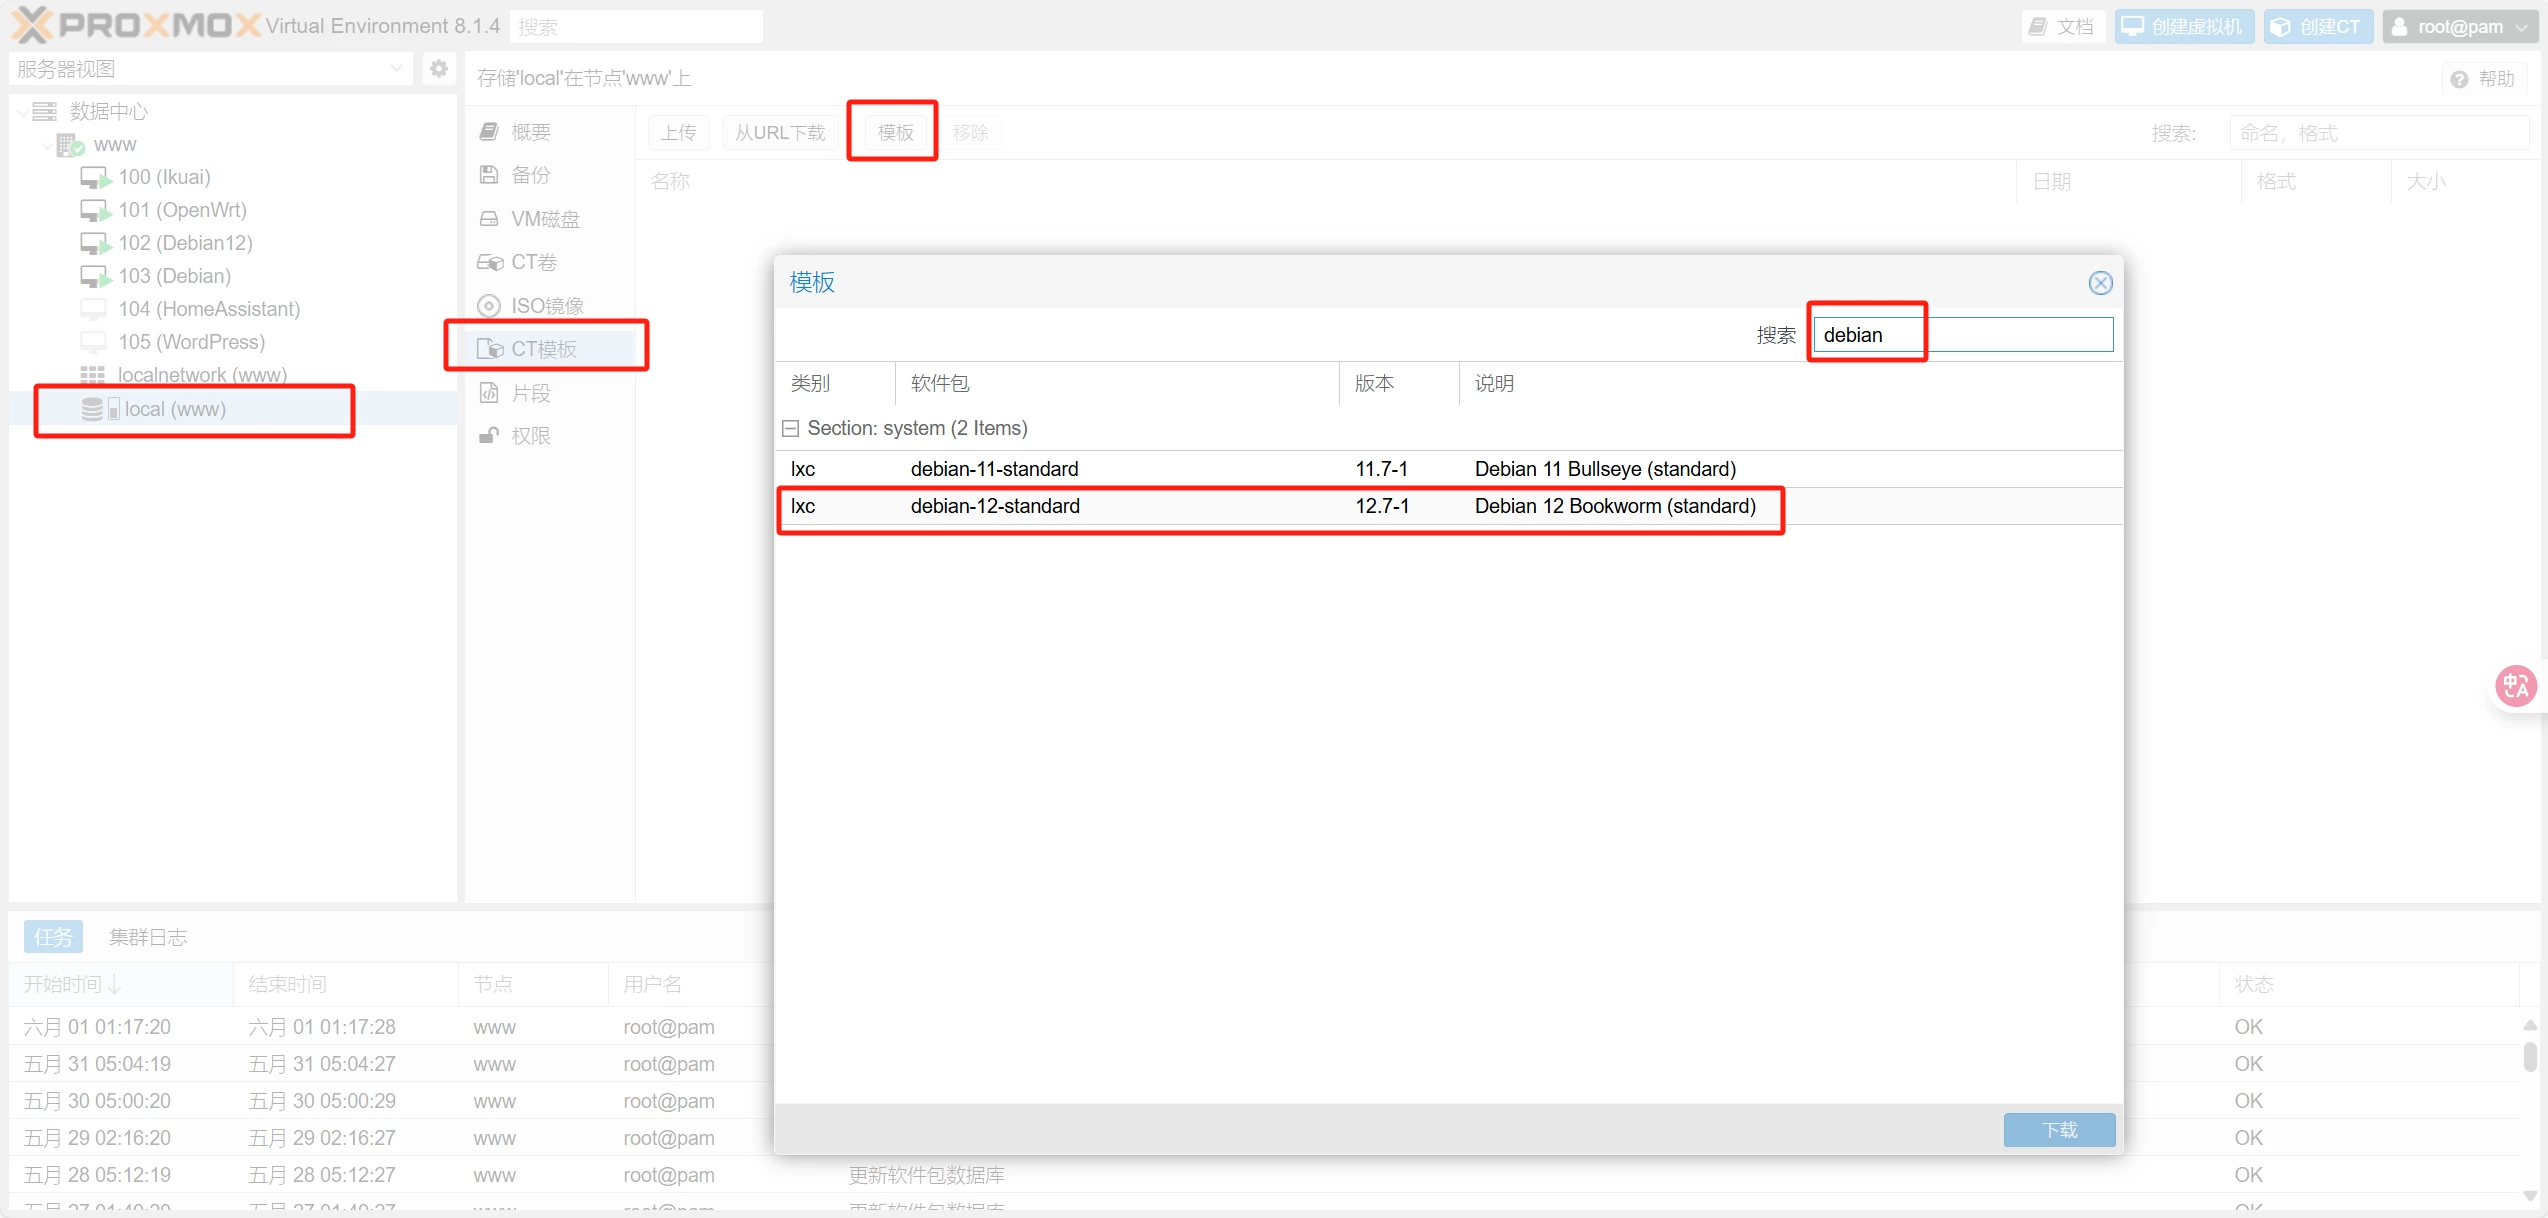
Task: Open the 服务器视图 view dropdown
Action: [x=210, y=69]
